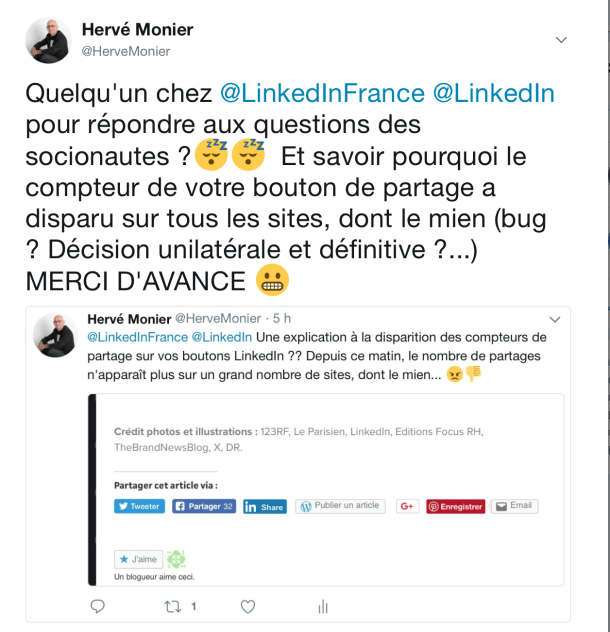
Task: Open the quoted tweet's small avatar
Action: [55, 335]
